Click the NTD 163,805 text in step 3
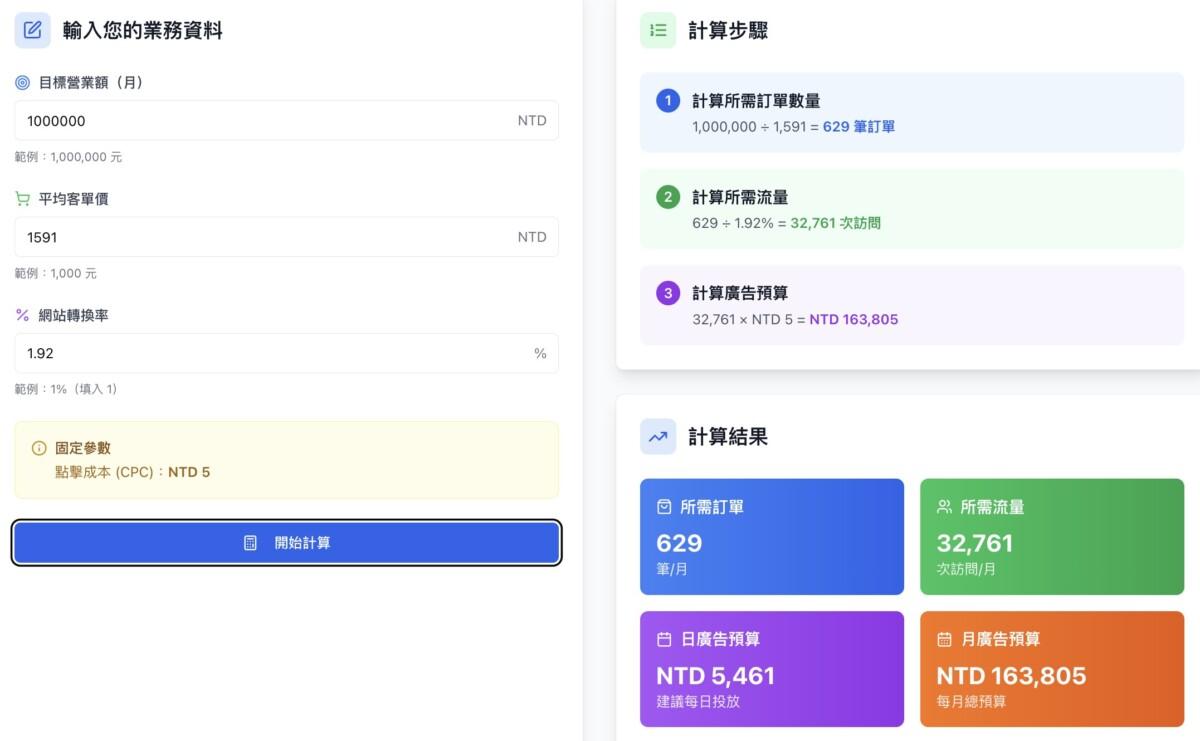 pos(854,320)
